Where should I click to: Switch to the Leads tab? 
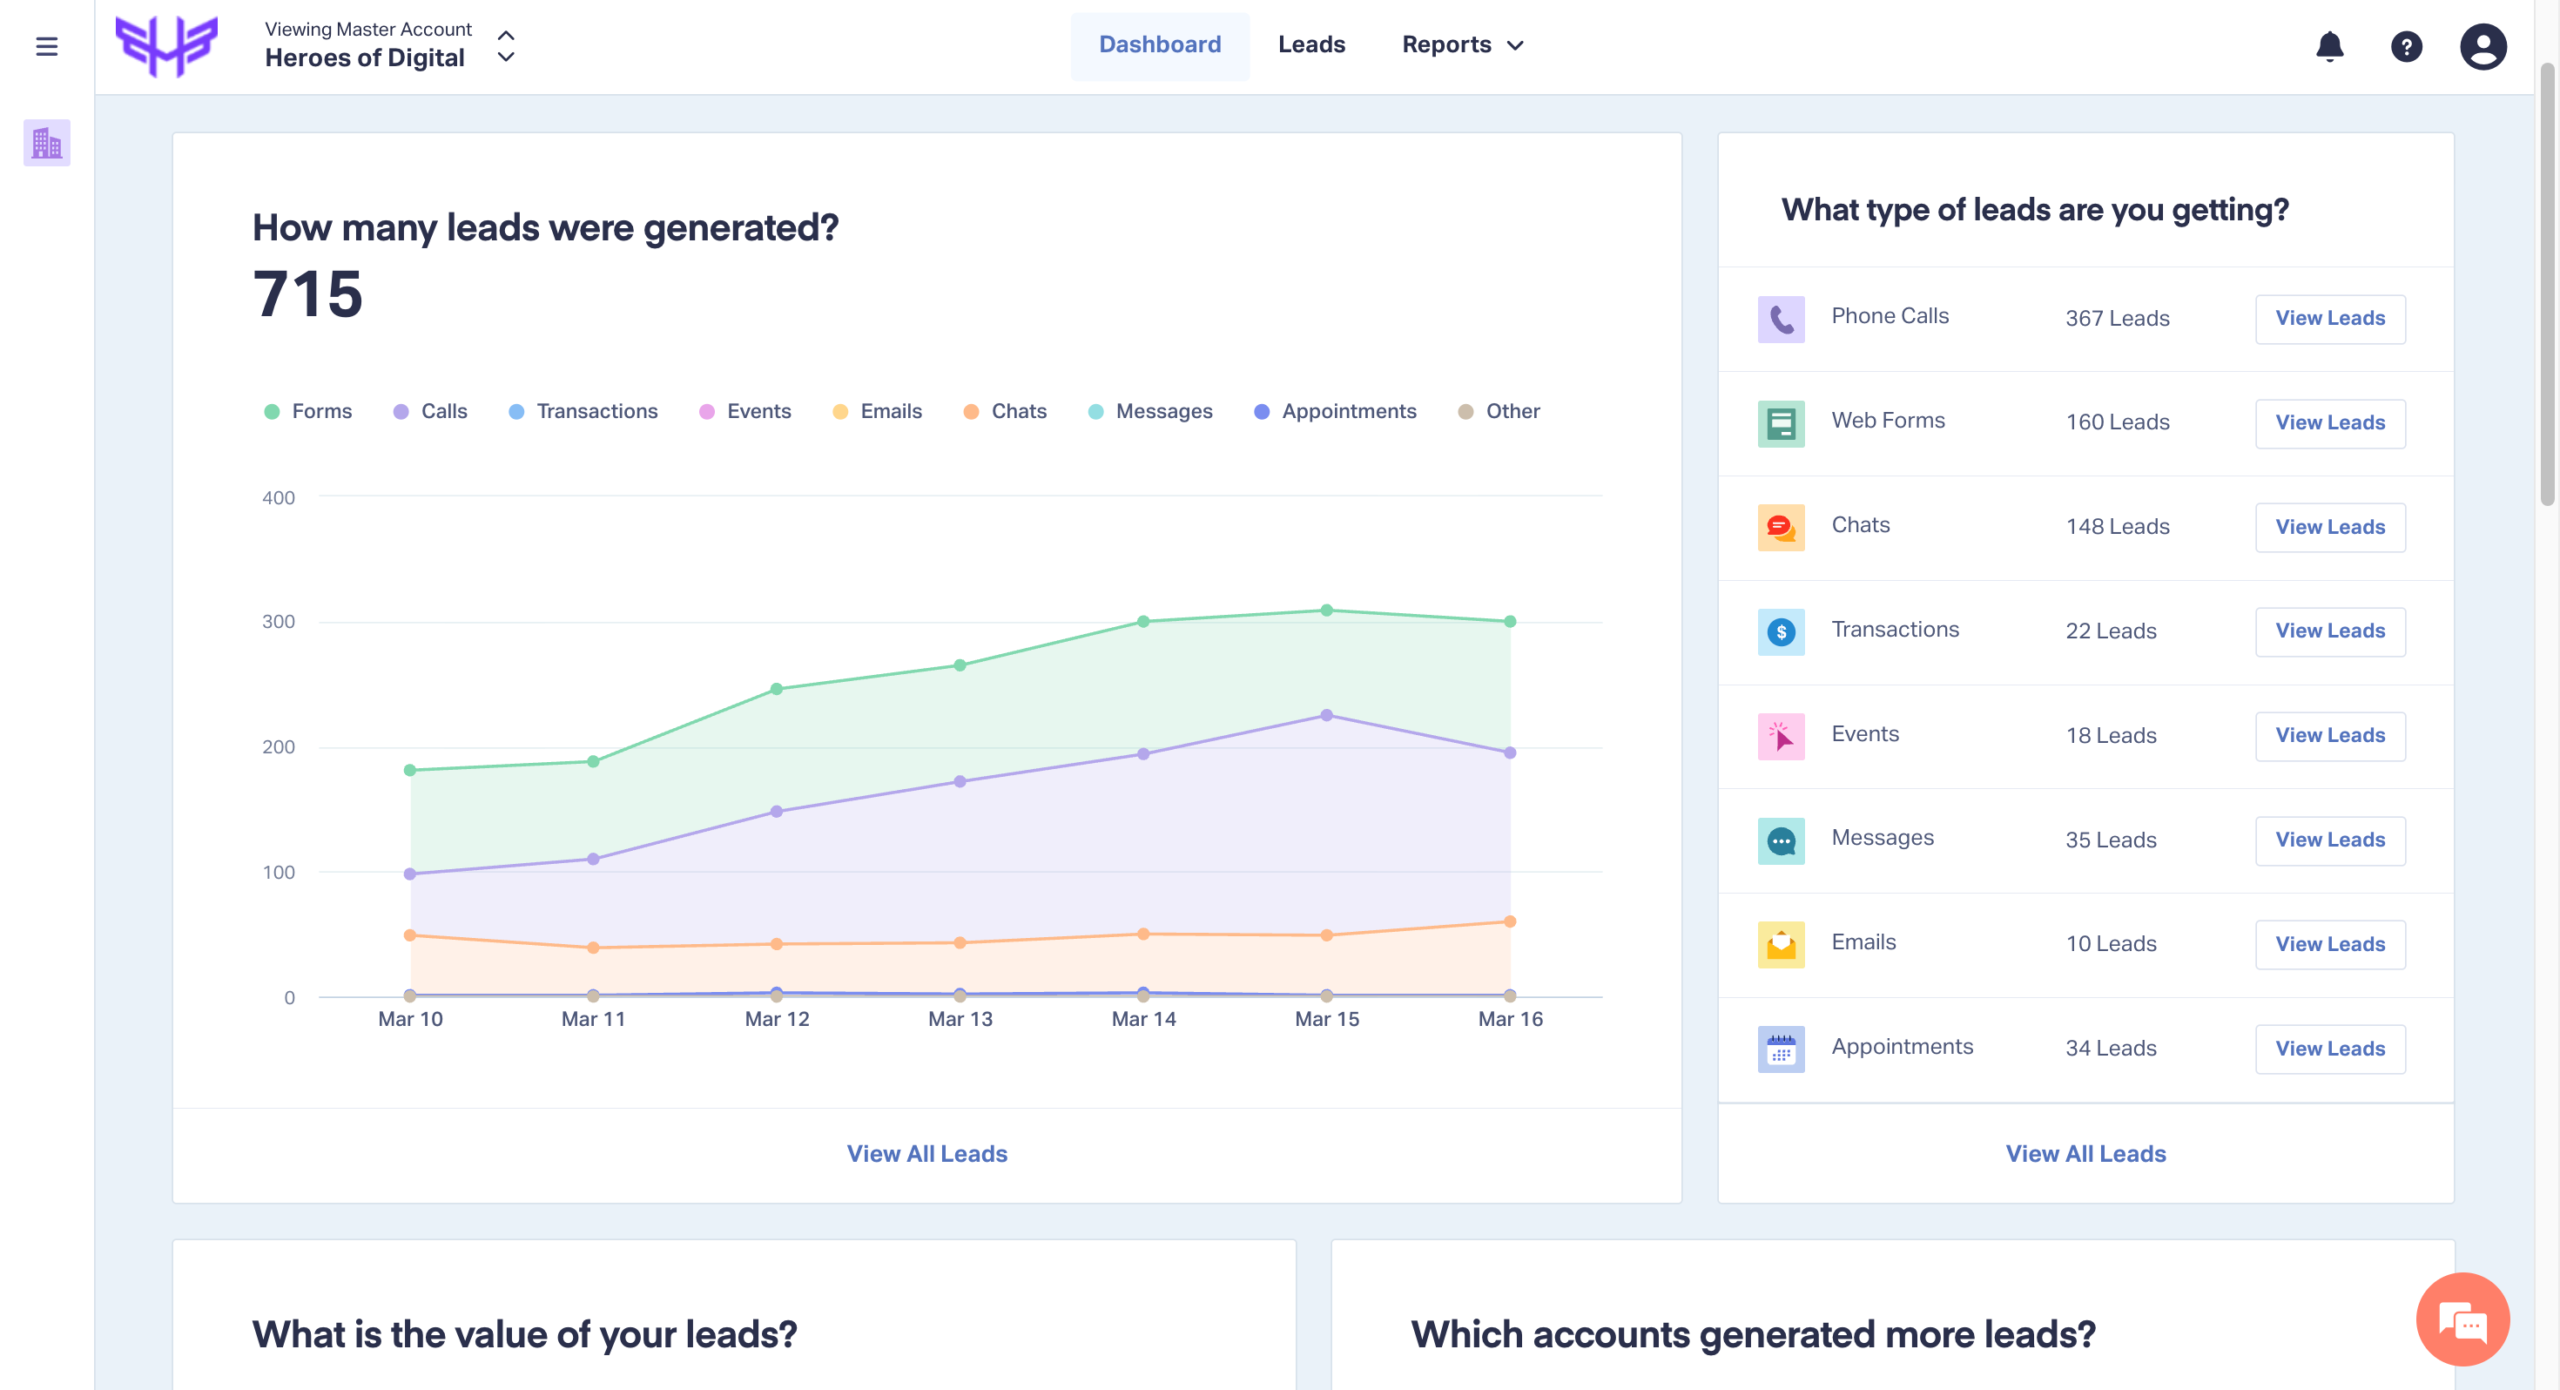(1311, 45)
